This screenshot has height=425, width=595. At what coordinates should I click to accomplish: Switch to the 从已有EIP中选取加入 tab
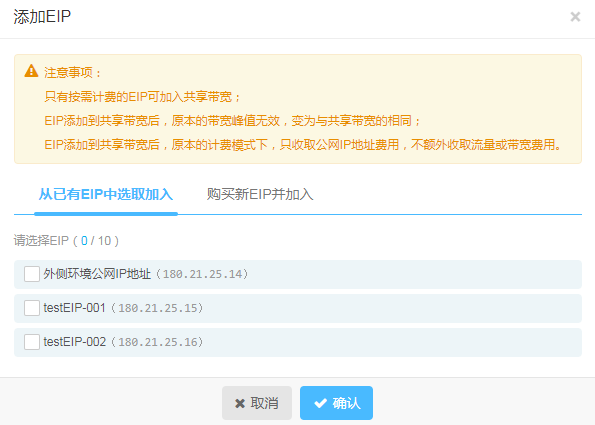106,195
